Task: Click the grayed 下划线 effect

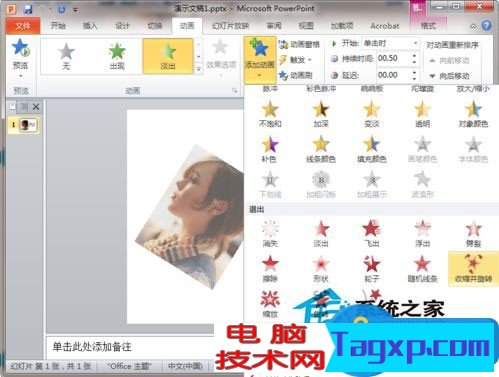Action: point(270,184)
